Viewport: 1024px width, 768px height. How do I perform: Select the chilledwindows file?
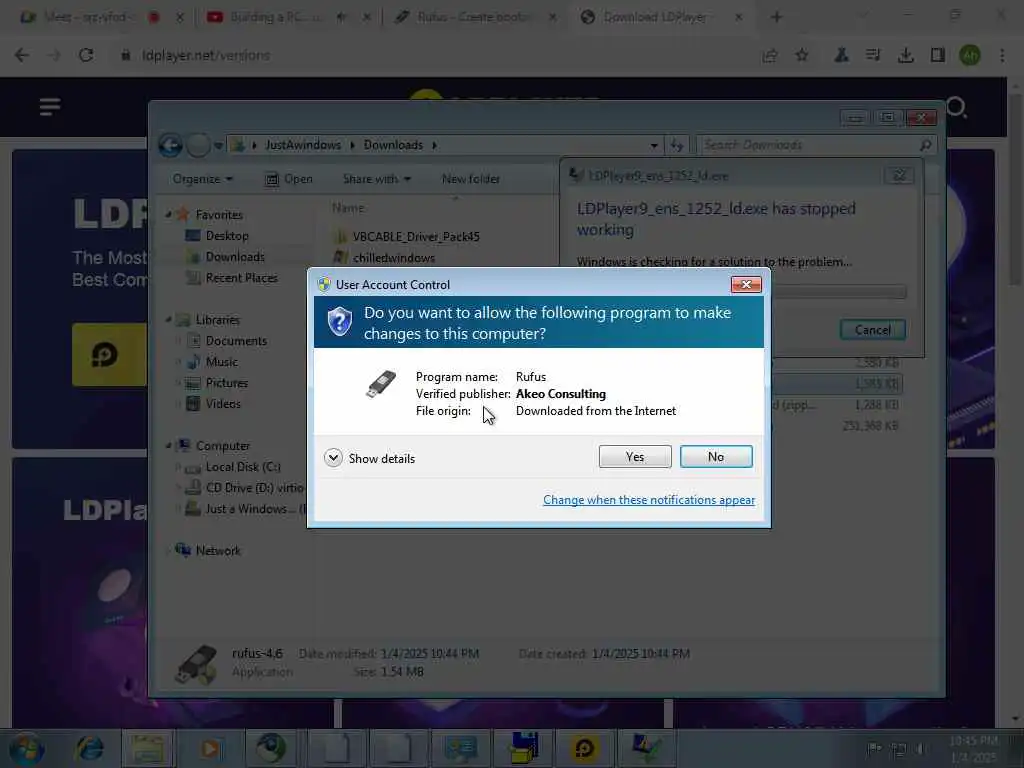[x=394, y=257]
